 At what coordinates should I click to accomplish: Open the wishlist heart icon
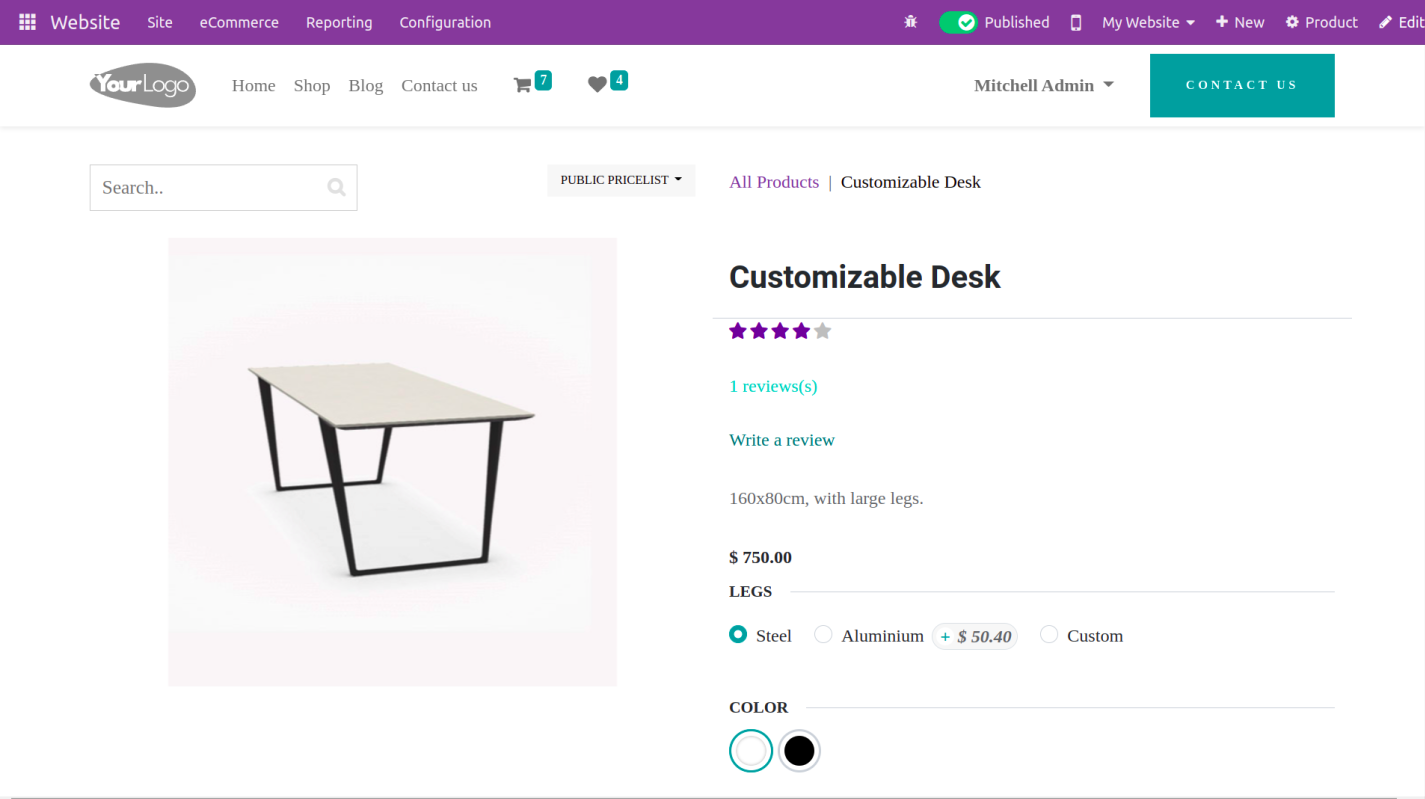(x=597, y=85)
